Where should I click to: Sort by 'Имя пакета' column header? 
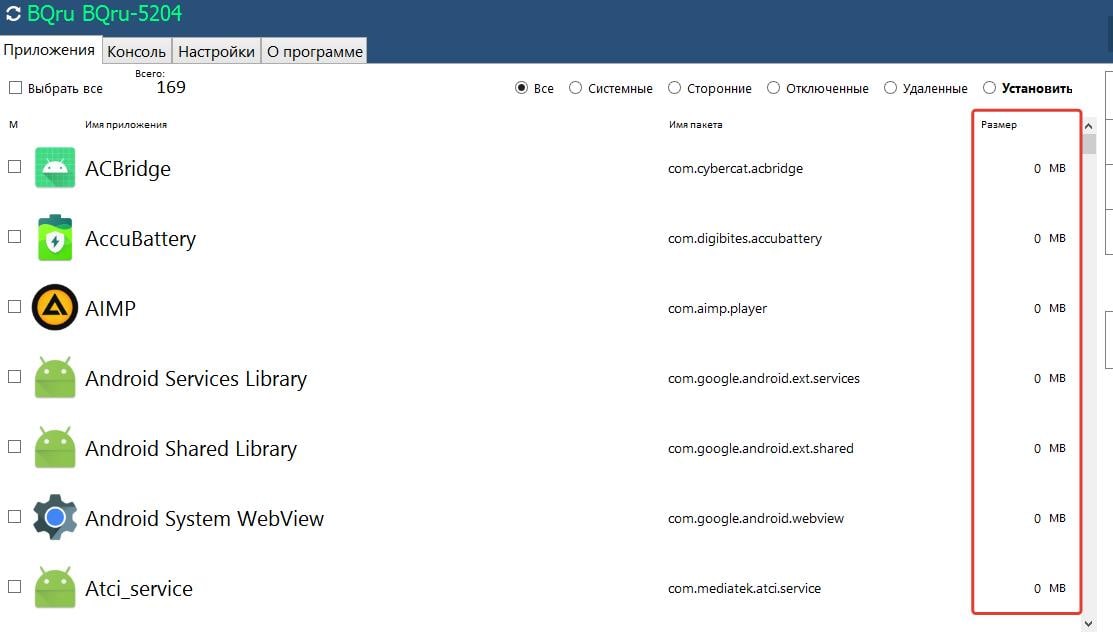coord(696,124)
